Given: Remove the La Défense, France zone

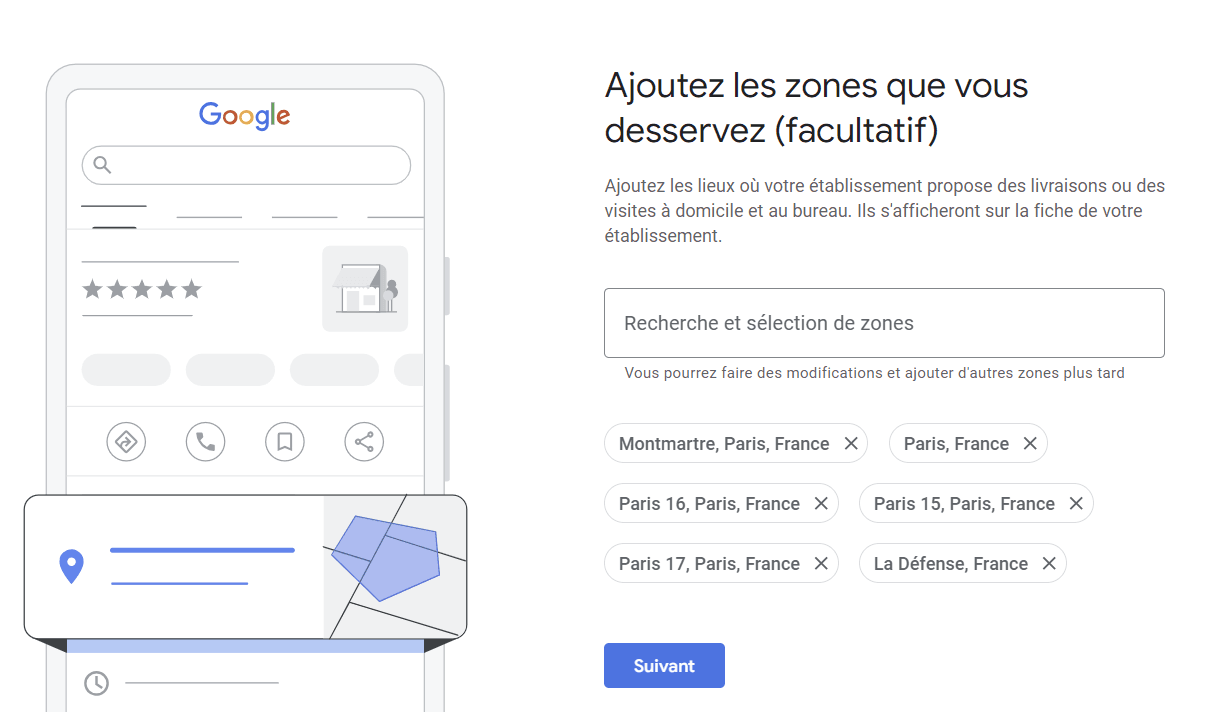Looking at the screenshot, I should point(1048,563).
